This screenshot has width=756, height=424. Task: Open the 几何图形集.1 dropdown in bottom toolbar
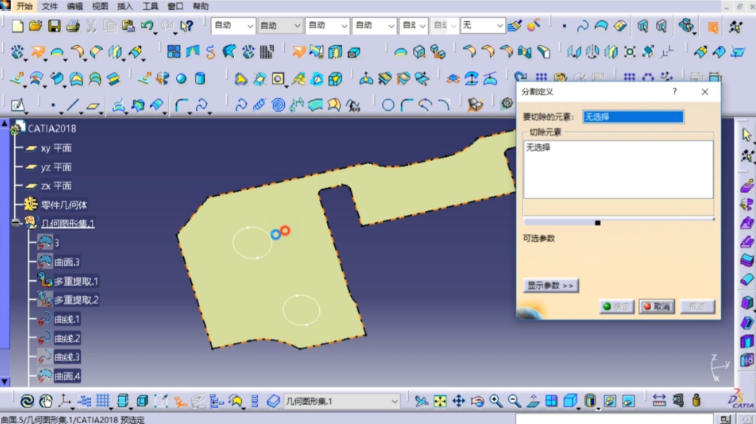(x=341, y=401)
